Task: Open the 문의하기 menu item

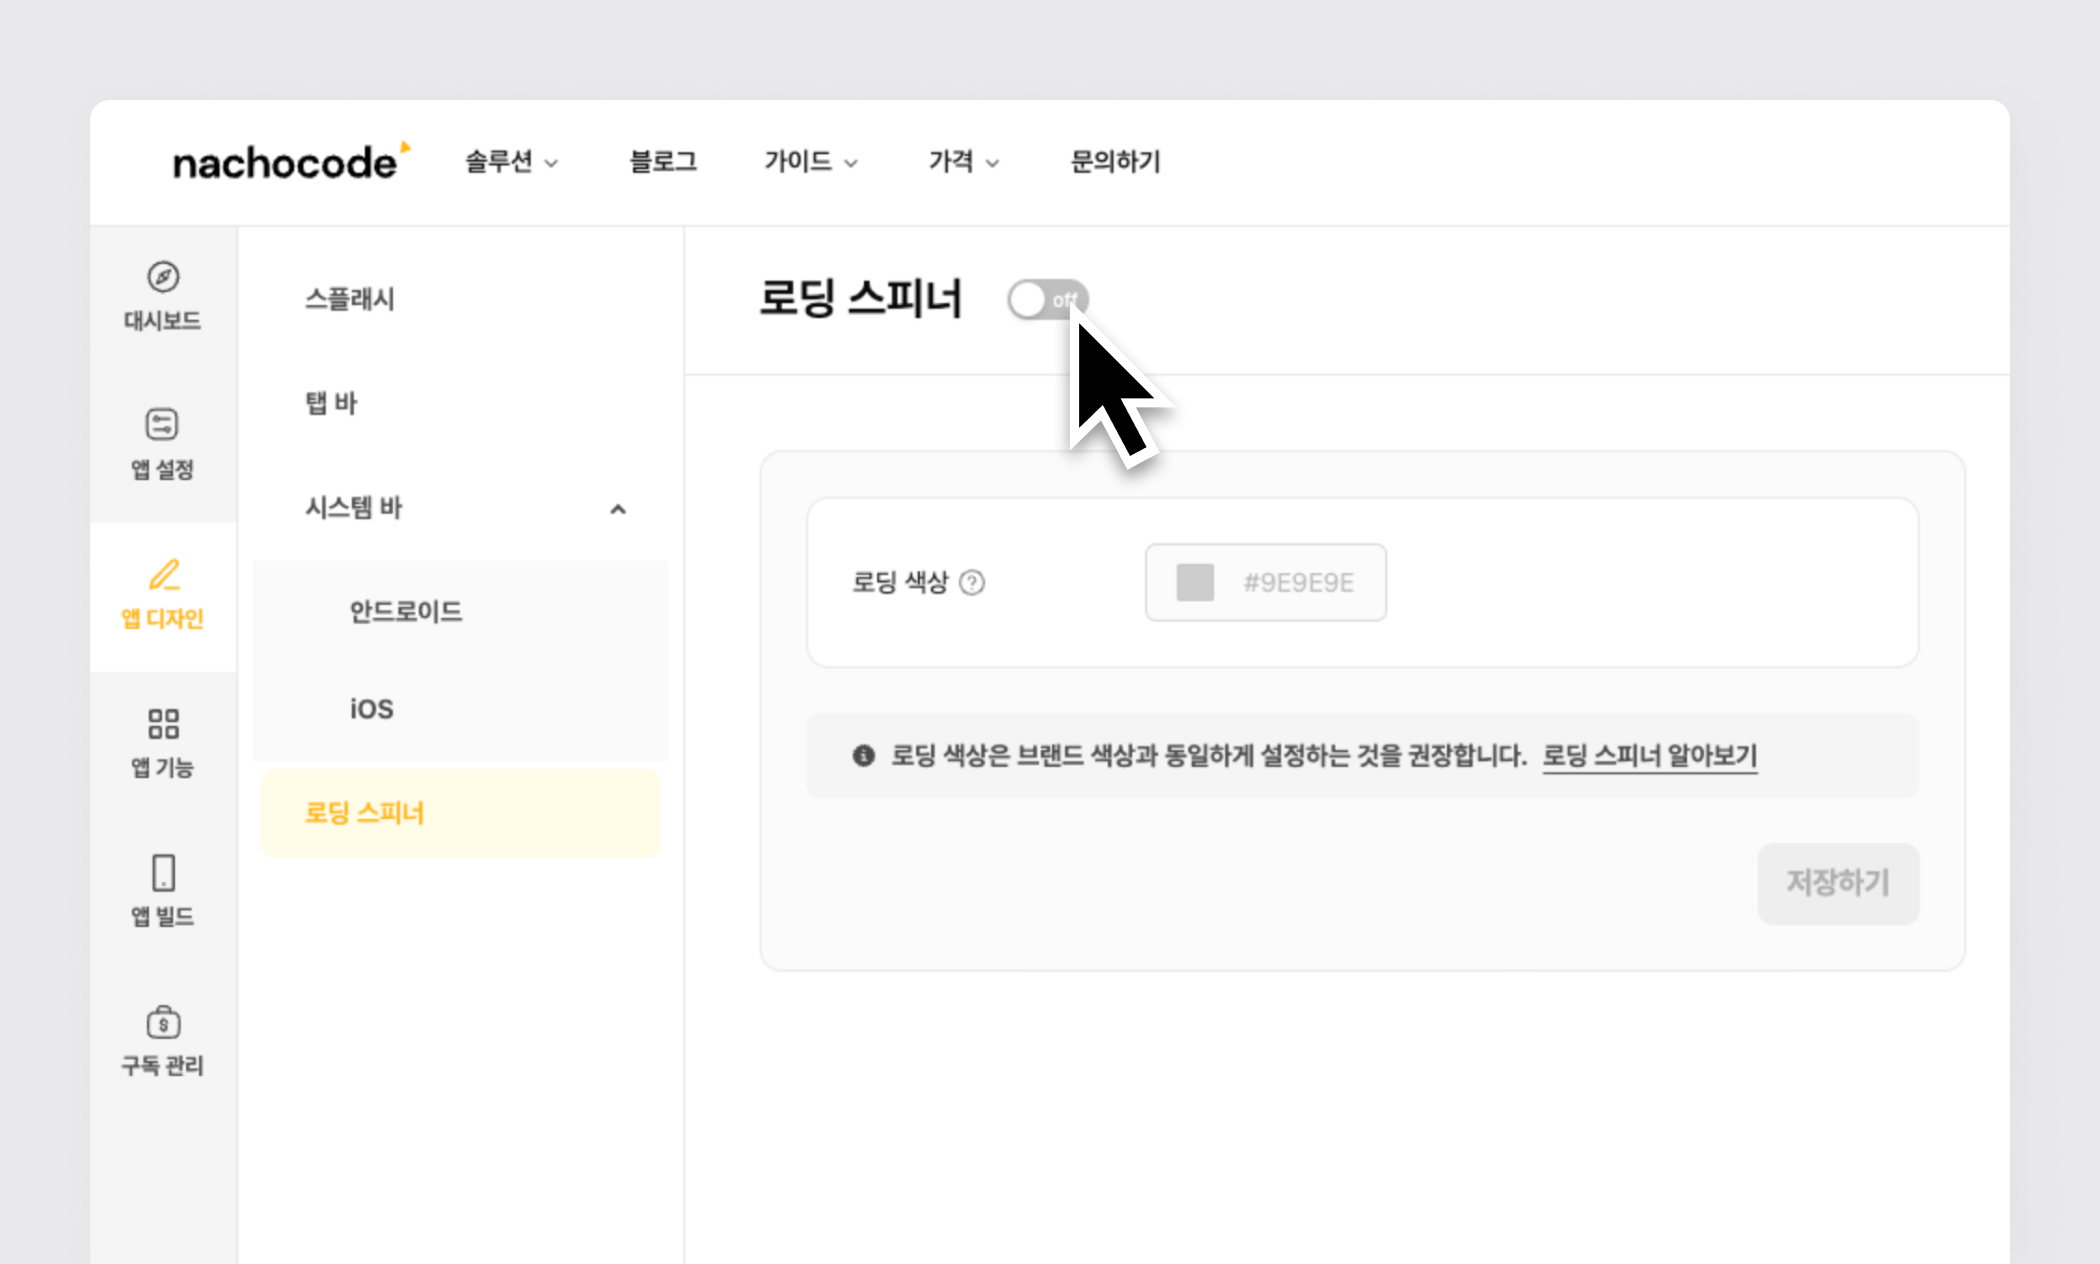Action: coord(1115,162)
